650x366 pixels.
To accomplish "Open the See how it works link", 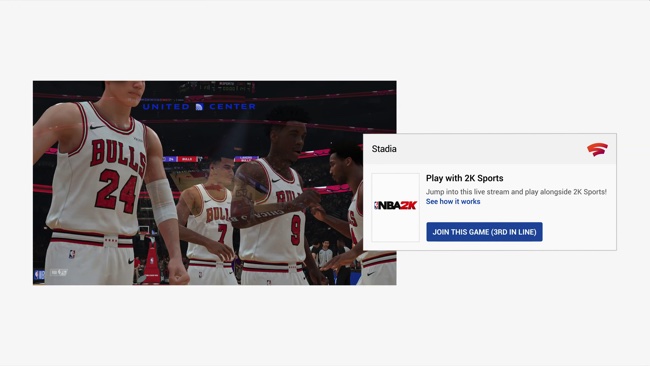I will 453,201.
